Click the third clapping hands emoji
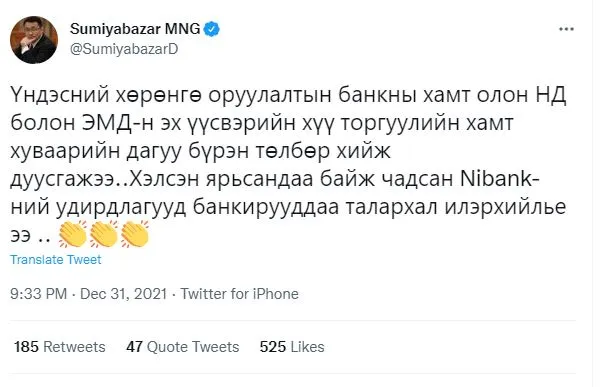The width and height of the screenshot is (606, 387). tap(134, 234)
